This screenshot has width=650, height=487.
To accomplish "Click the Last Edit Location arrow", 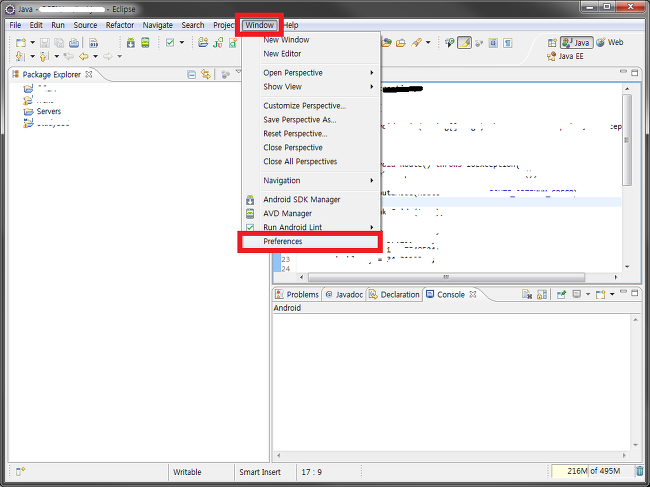I will (x=69, y=56).
